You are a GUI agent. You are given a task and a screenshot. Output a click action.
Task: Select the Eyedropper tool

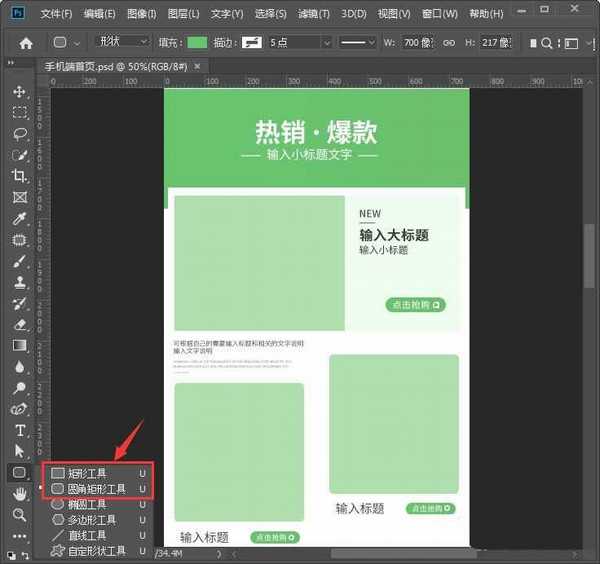pos(19,219)
